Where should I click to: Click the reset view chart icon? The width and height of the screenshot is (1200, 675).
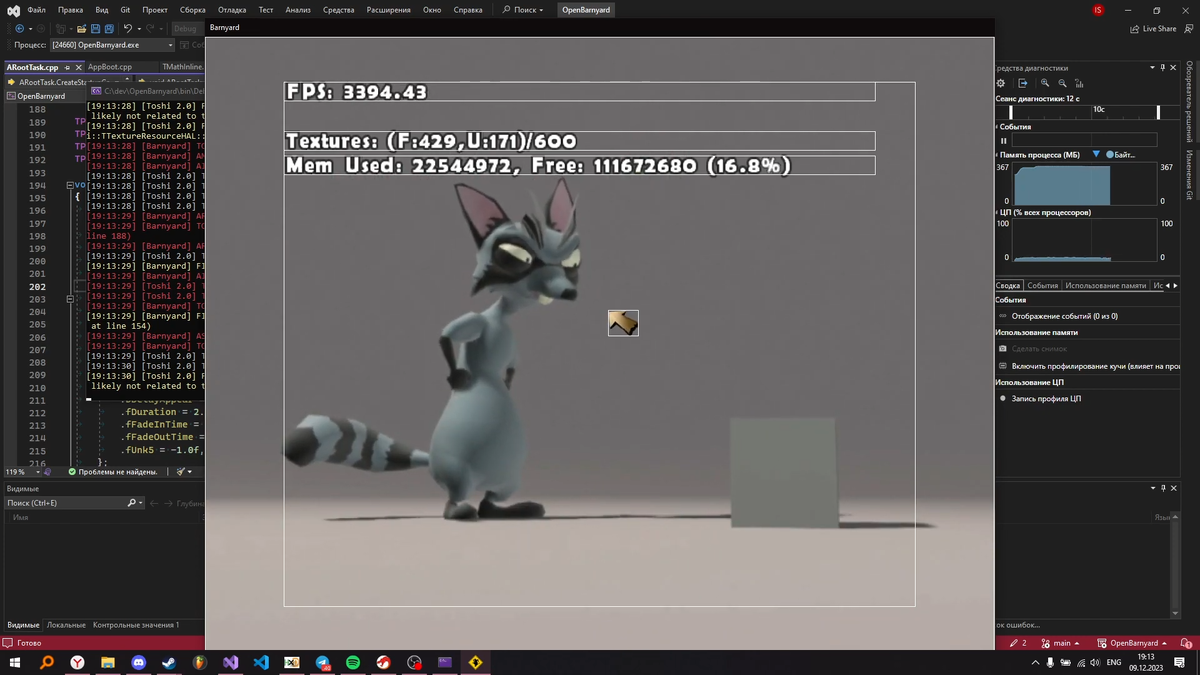tap(1079, 83)
